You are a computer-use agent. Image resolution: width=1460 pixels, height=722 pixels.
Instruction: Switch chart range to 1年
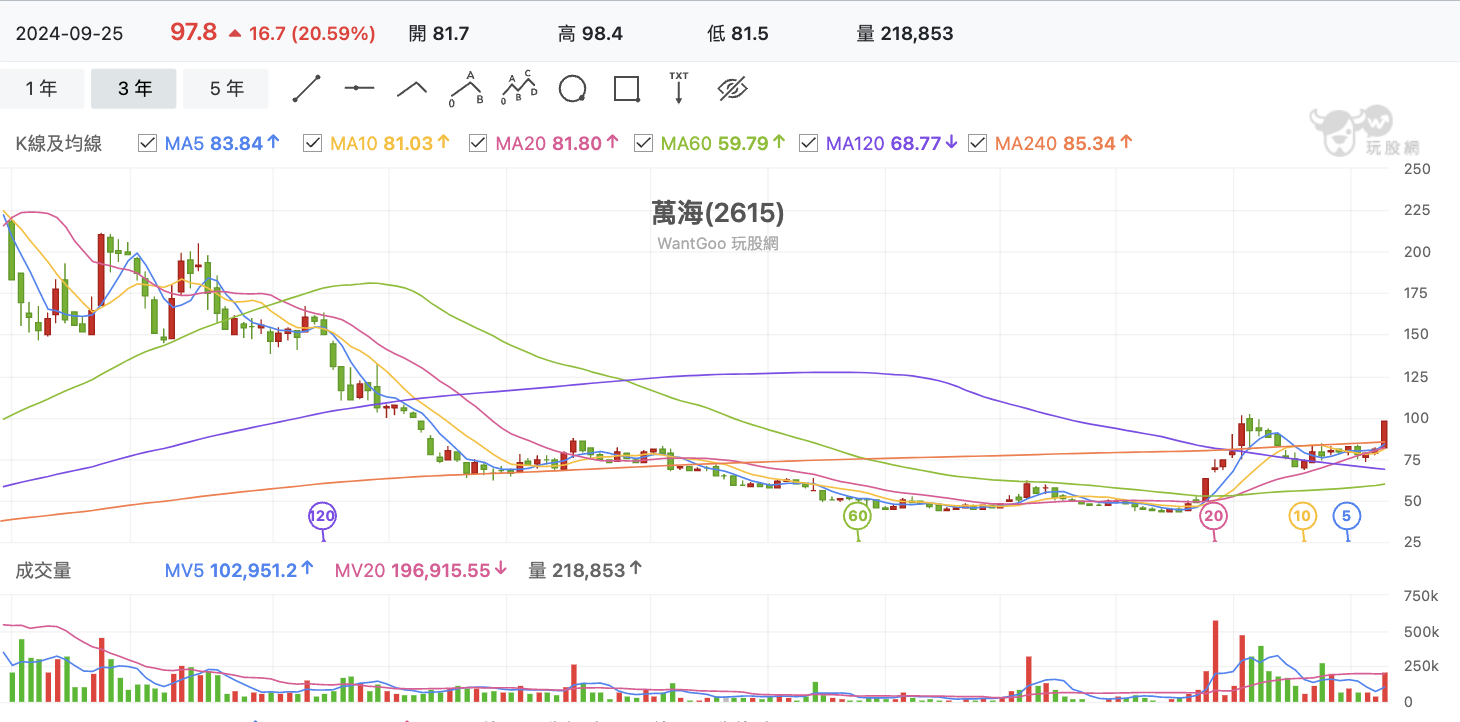click(x=42, y=89)
